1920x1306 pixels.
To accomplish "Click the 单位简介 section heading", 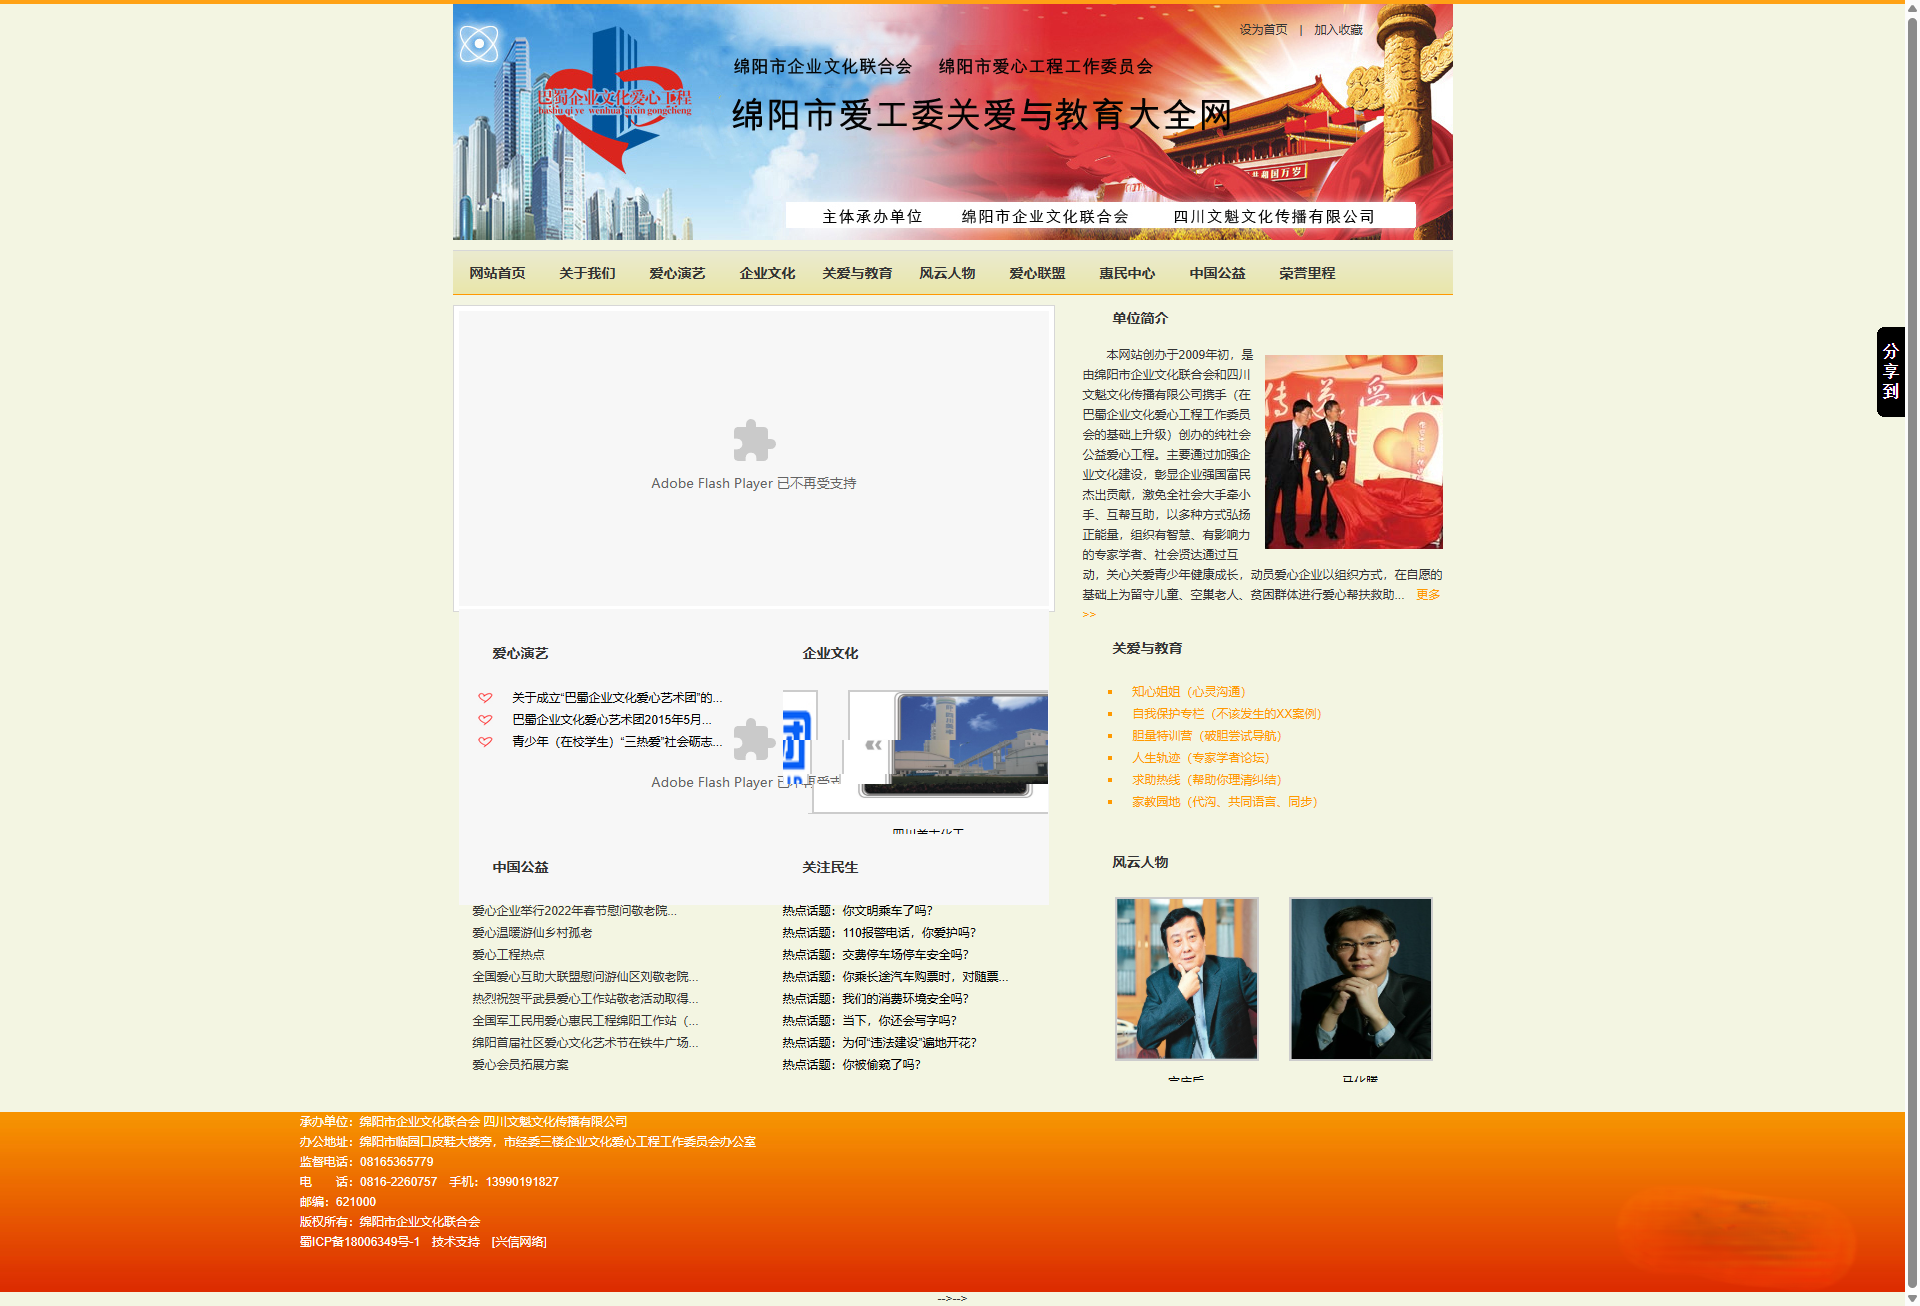I will pyautogui.click(x=1140, y=319).
